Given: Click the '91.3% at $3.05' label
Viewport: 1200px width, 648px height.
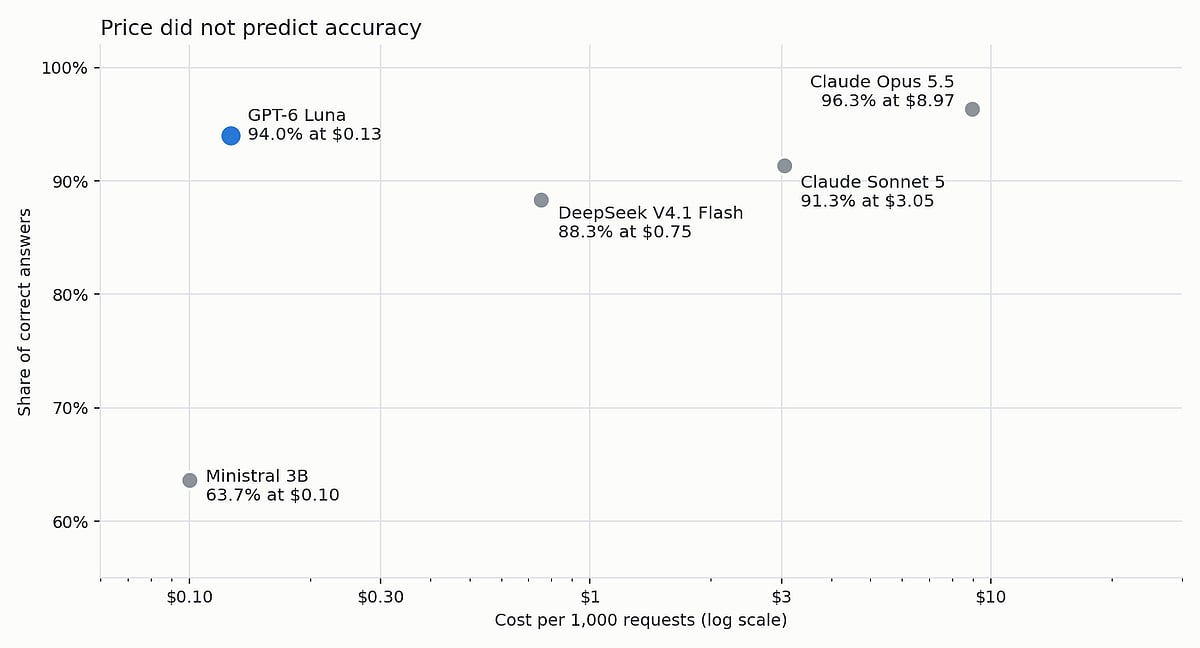Looking at the screenshot, I should point(868,201).
